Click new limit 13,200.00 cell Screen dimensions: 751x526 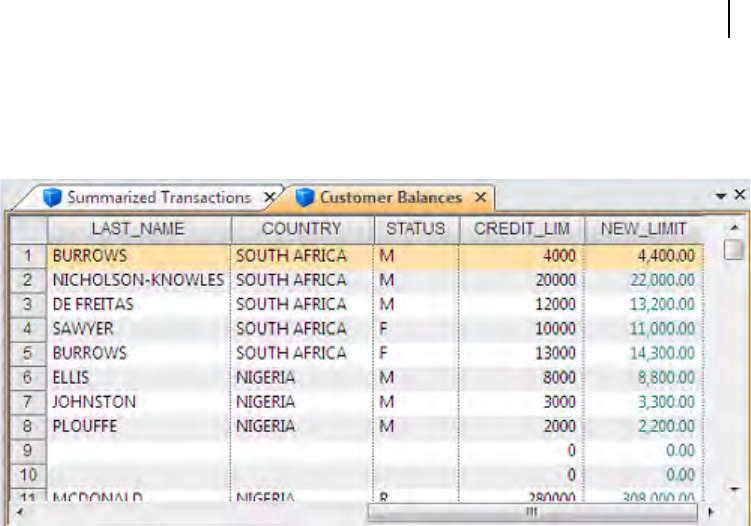644,305
